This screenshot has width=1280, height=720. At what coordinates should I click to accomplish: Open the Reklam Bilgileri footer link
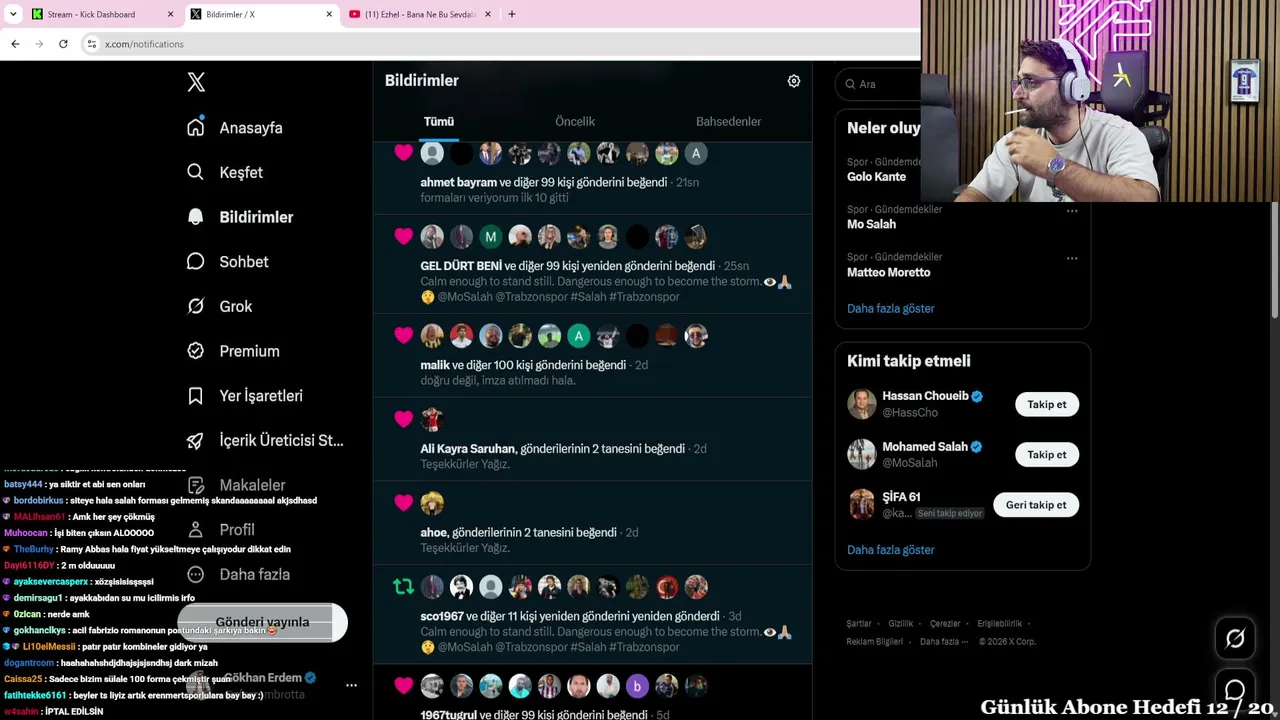(x=875, y=642)
